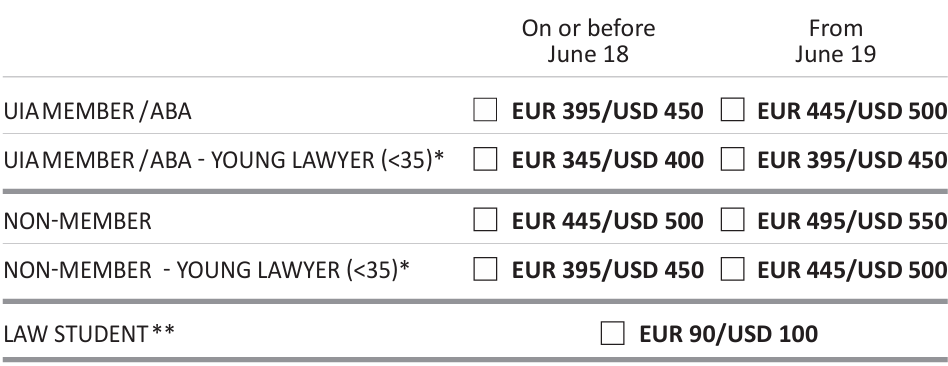Check UIA Member/ABA box for June 19 rate
Viewport: 948px width, 366px height.
point(732,111)
